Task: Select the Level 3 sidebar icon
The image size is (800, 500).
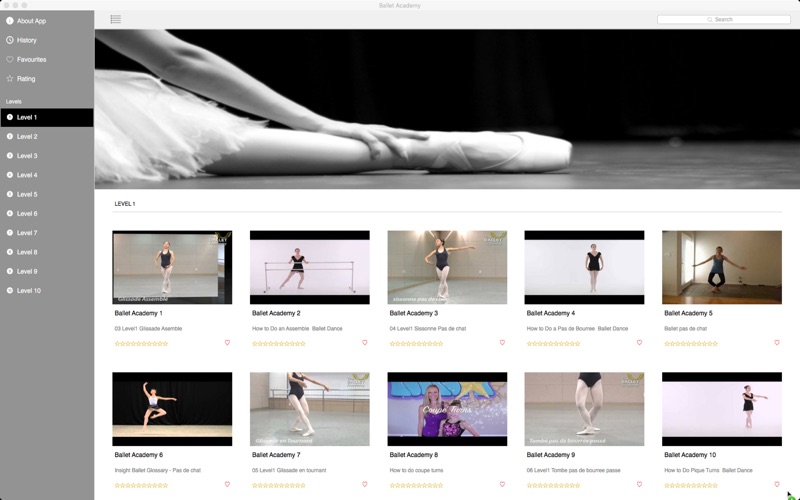Action: 10,156
